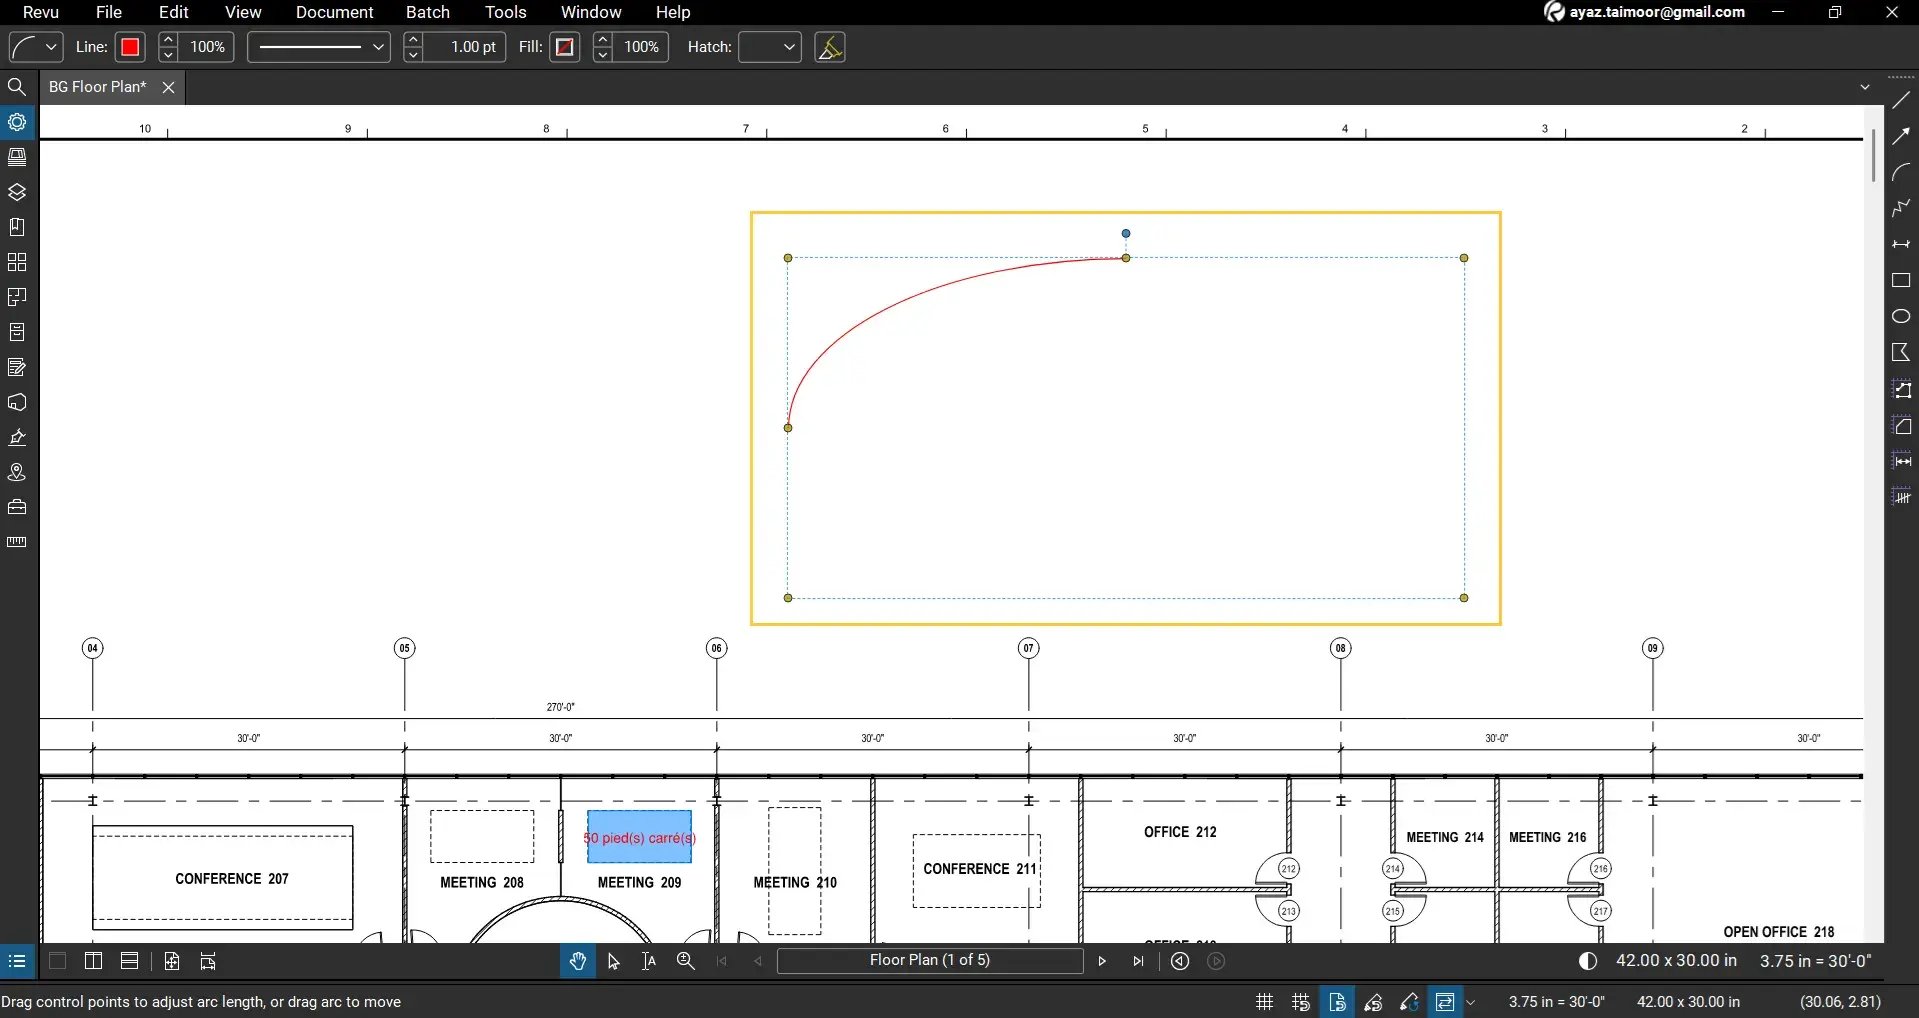Enable snap to grid
1919x1018 pixels.
coord(1301,1002)
